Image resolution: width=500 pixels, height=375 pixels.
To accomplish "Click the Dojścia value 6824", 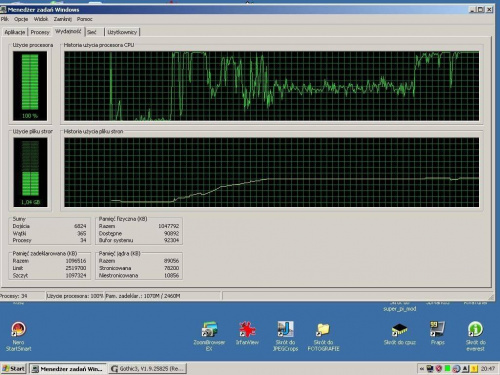I will (x=80, y=226).
